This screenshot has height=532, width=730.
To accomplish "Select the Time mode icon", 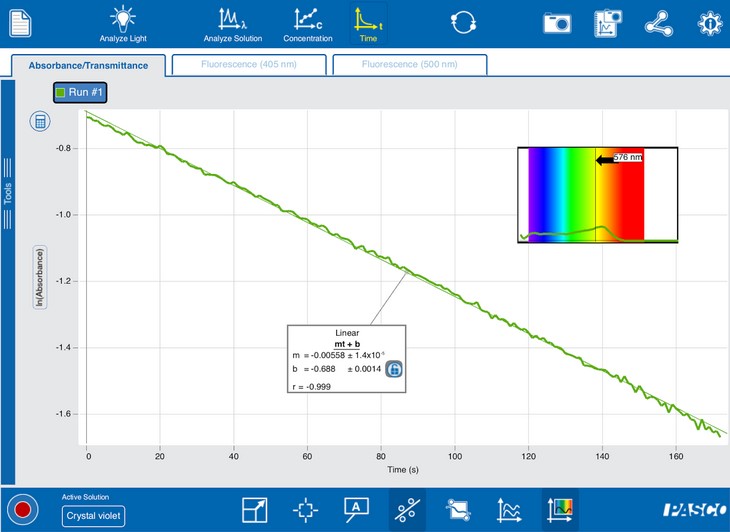I will click(x=368, y=24).
